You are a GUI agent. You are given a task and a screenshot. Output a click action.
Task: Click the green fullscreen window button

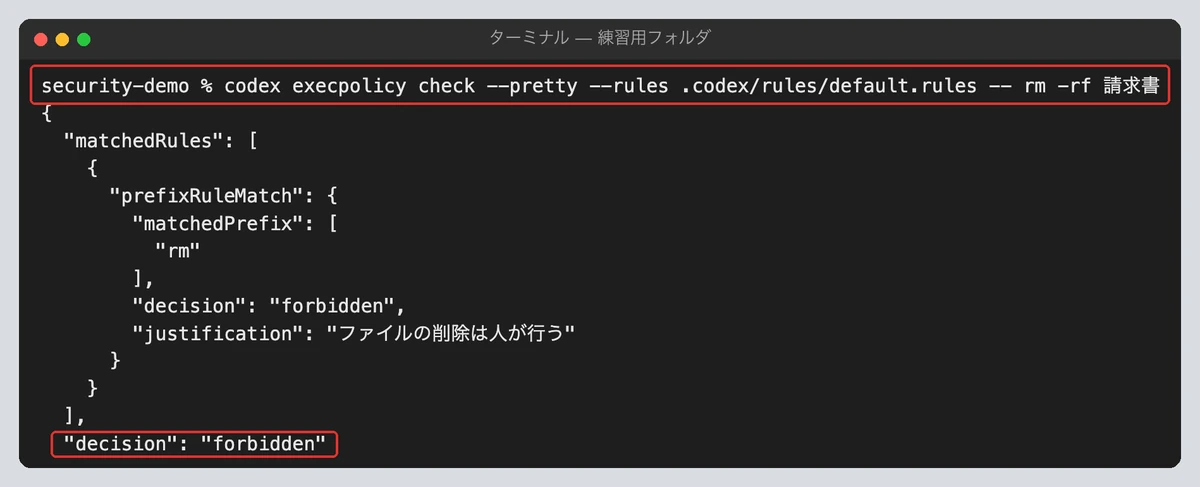pos(84,39)
